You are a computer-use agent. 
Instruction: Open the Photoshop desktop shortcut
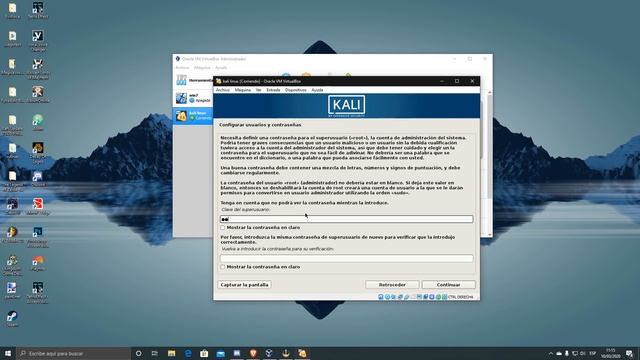click(x=38, y=237)
